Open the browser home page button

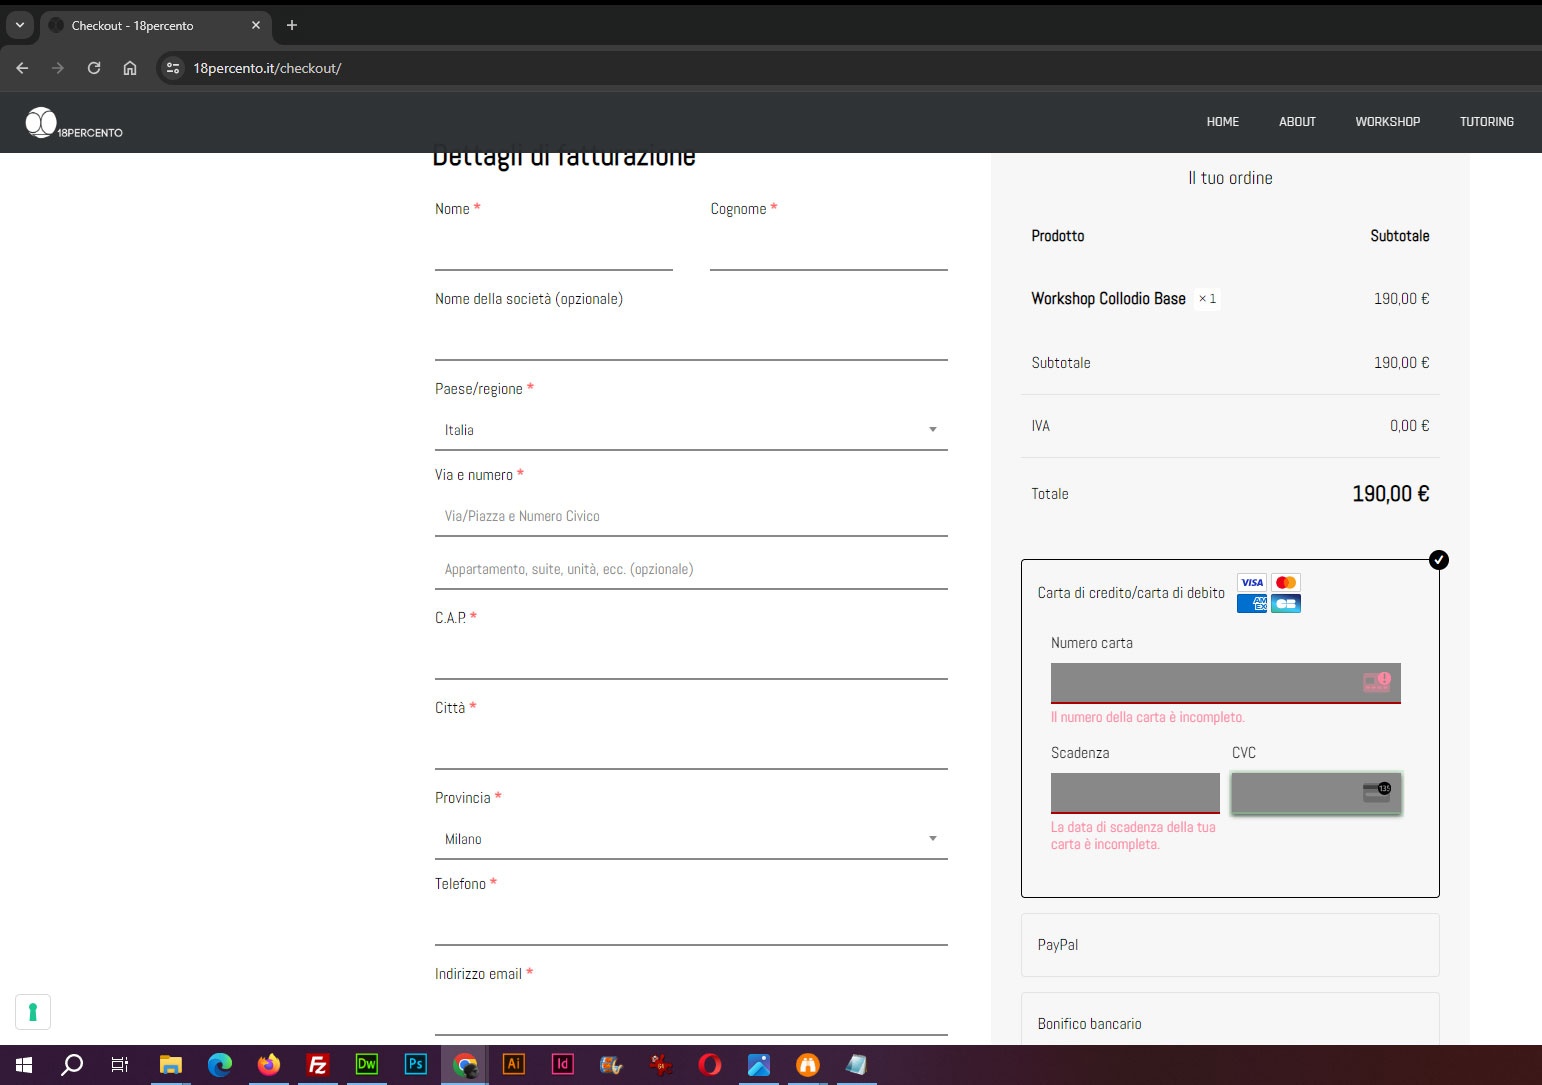coord(130,68)
